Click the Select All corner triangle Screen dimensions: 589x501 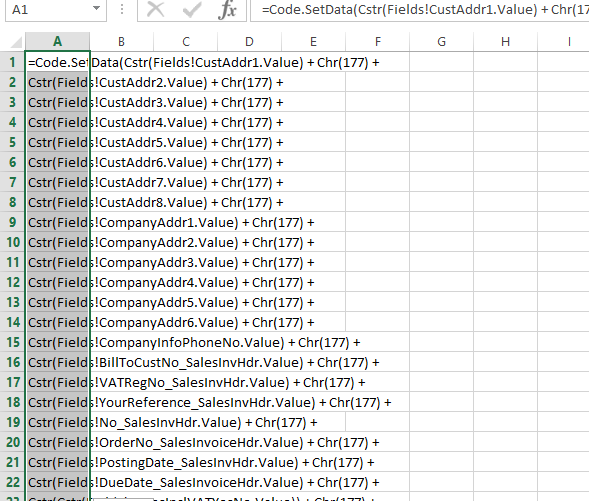tap(16, 42)
